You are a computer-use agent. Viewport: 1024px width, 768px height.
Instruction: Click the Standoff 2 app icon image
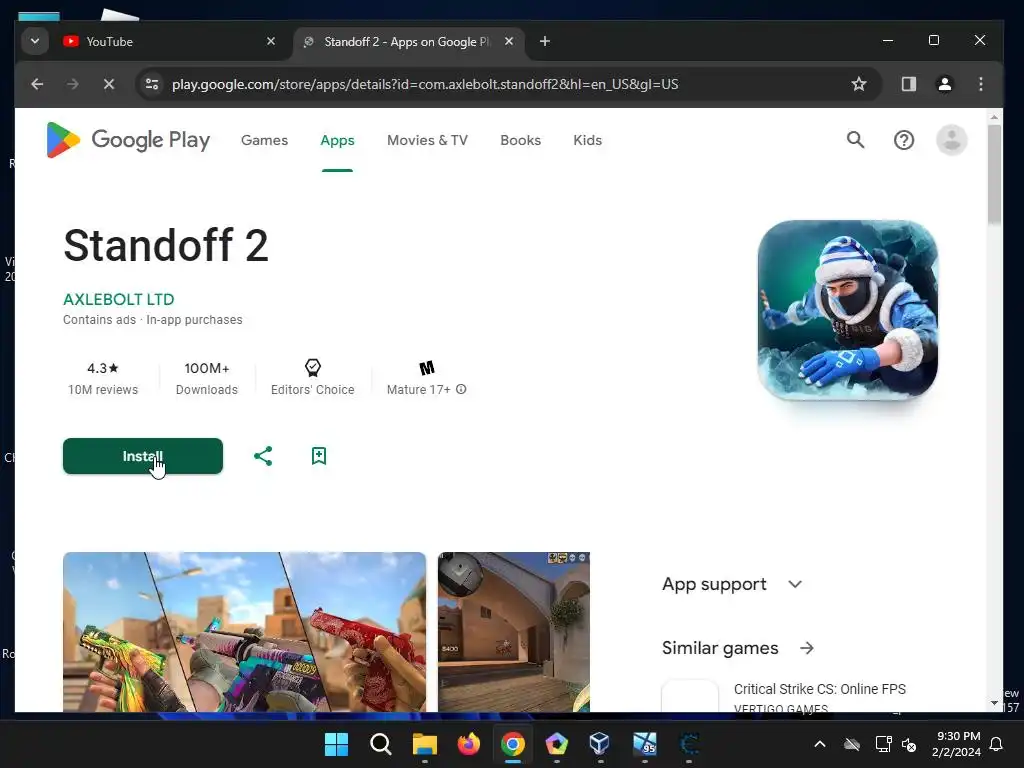pos(848,310)
